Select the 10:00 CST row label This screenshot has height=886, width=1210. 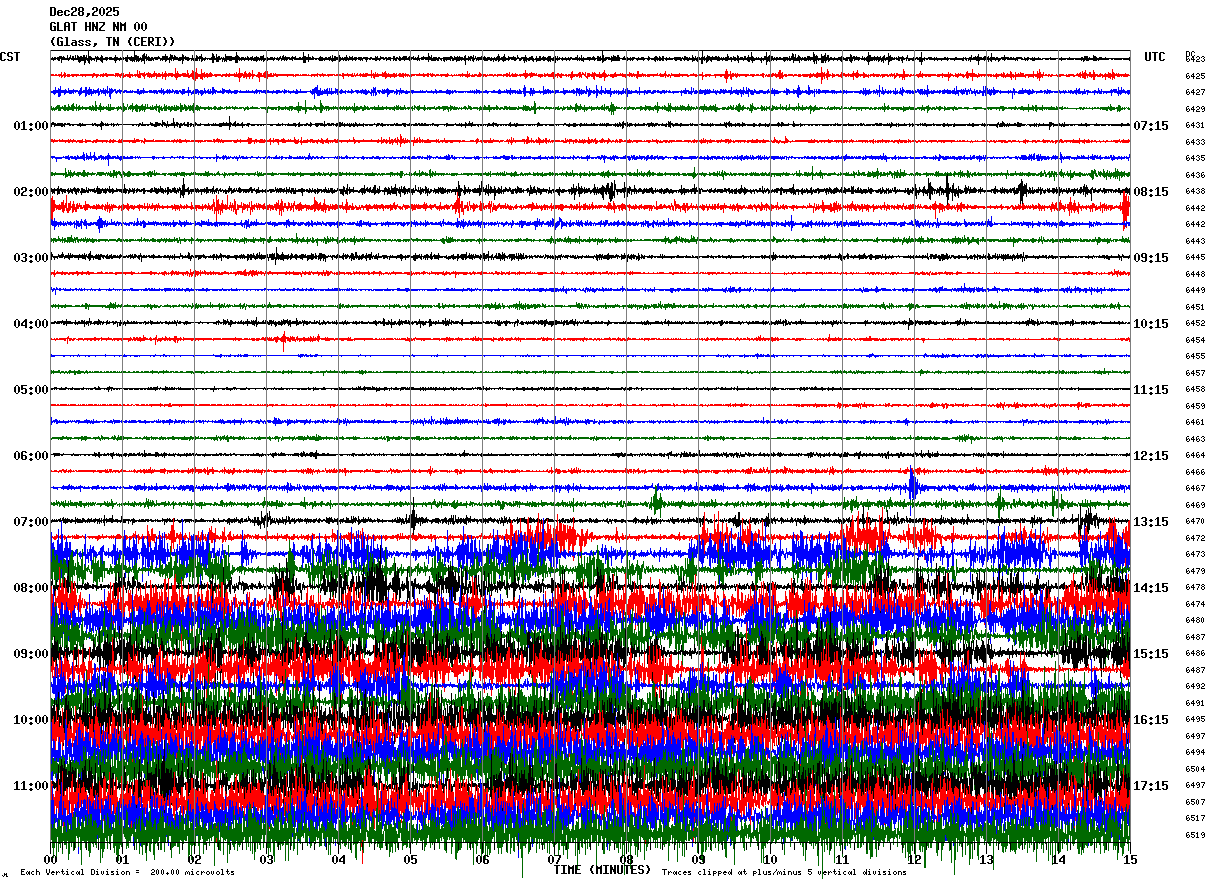[x=31, y=720]
